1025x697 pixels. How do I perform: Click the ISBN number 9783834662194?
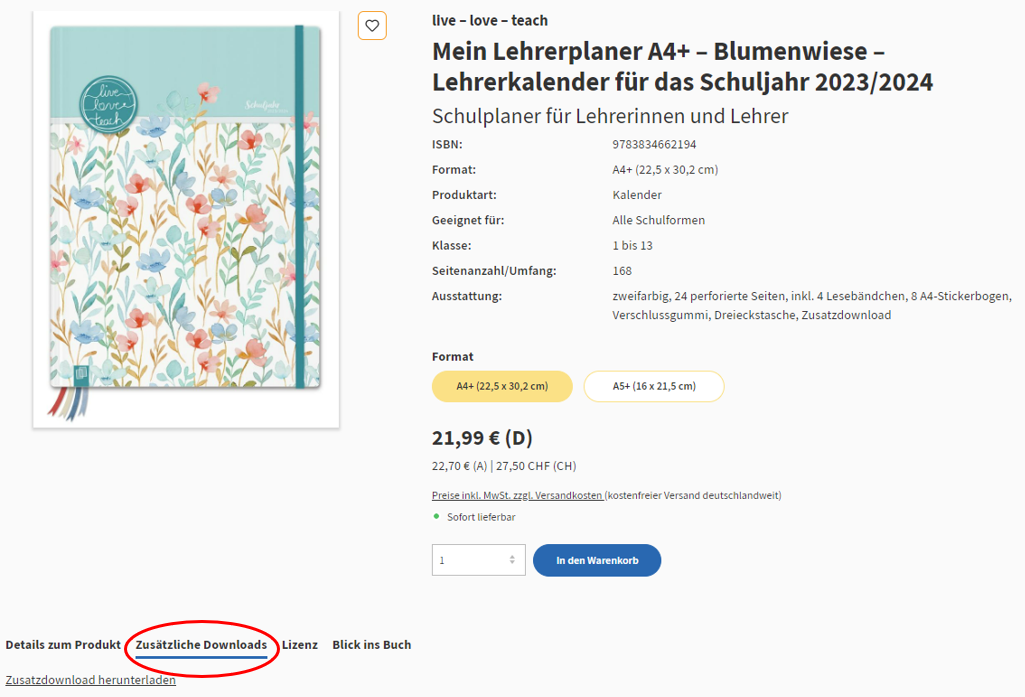pyautogui.click(x=654, y=144)
